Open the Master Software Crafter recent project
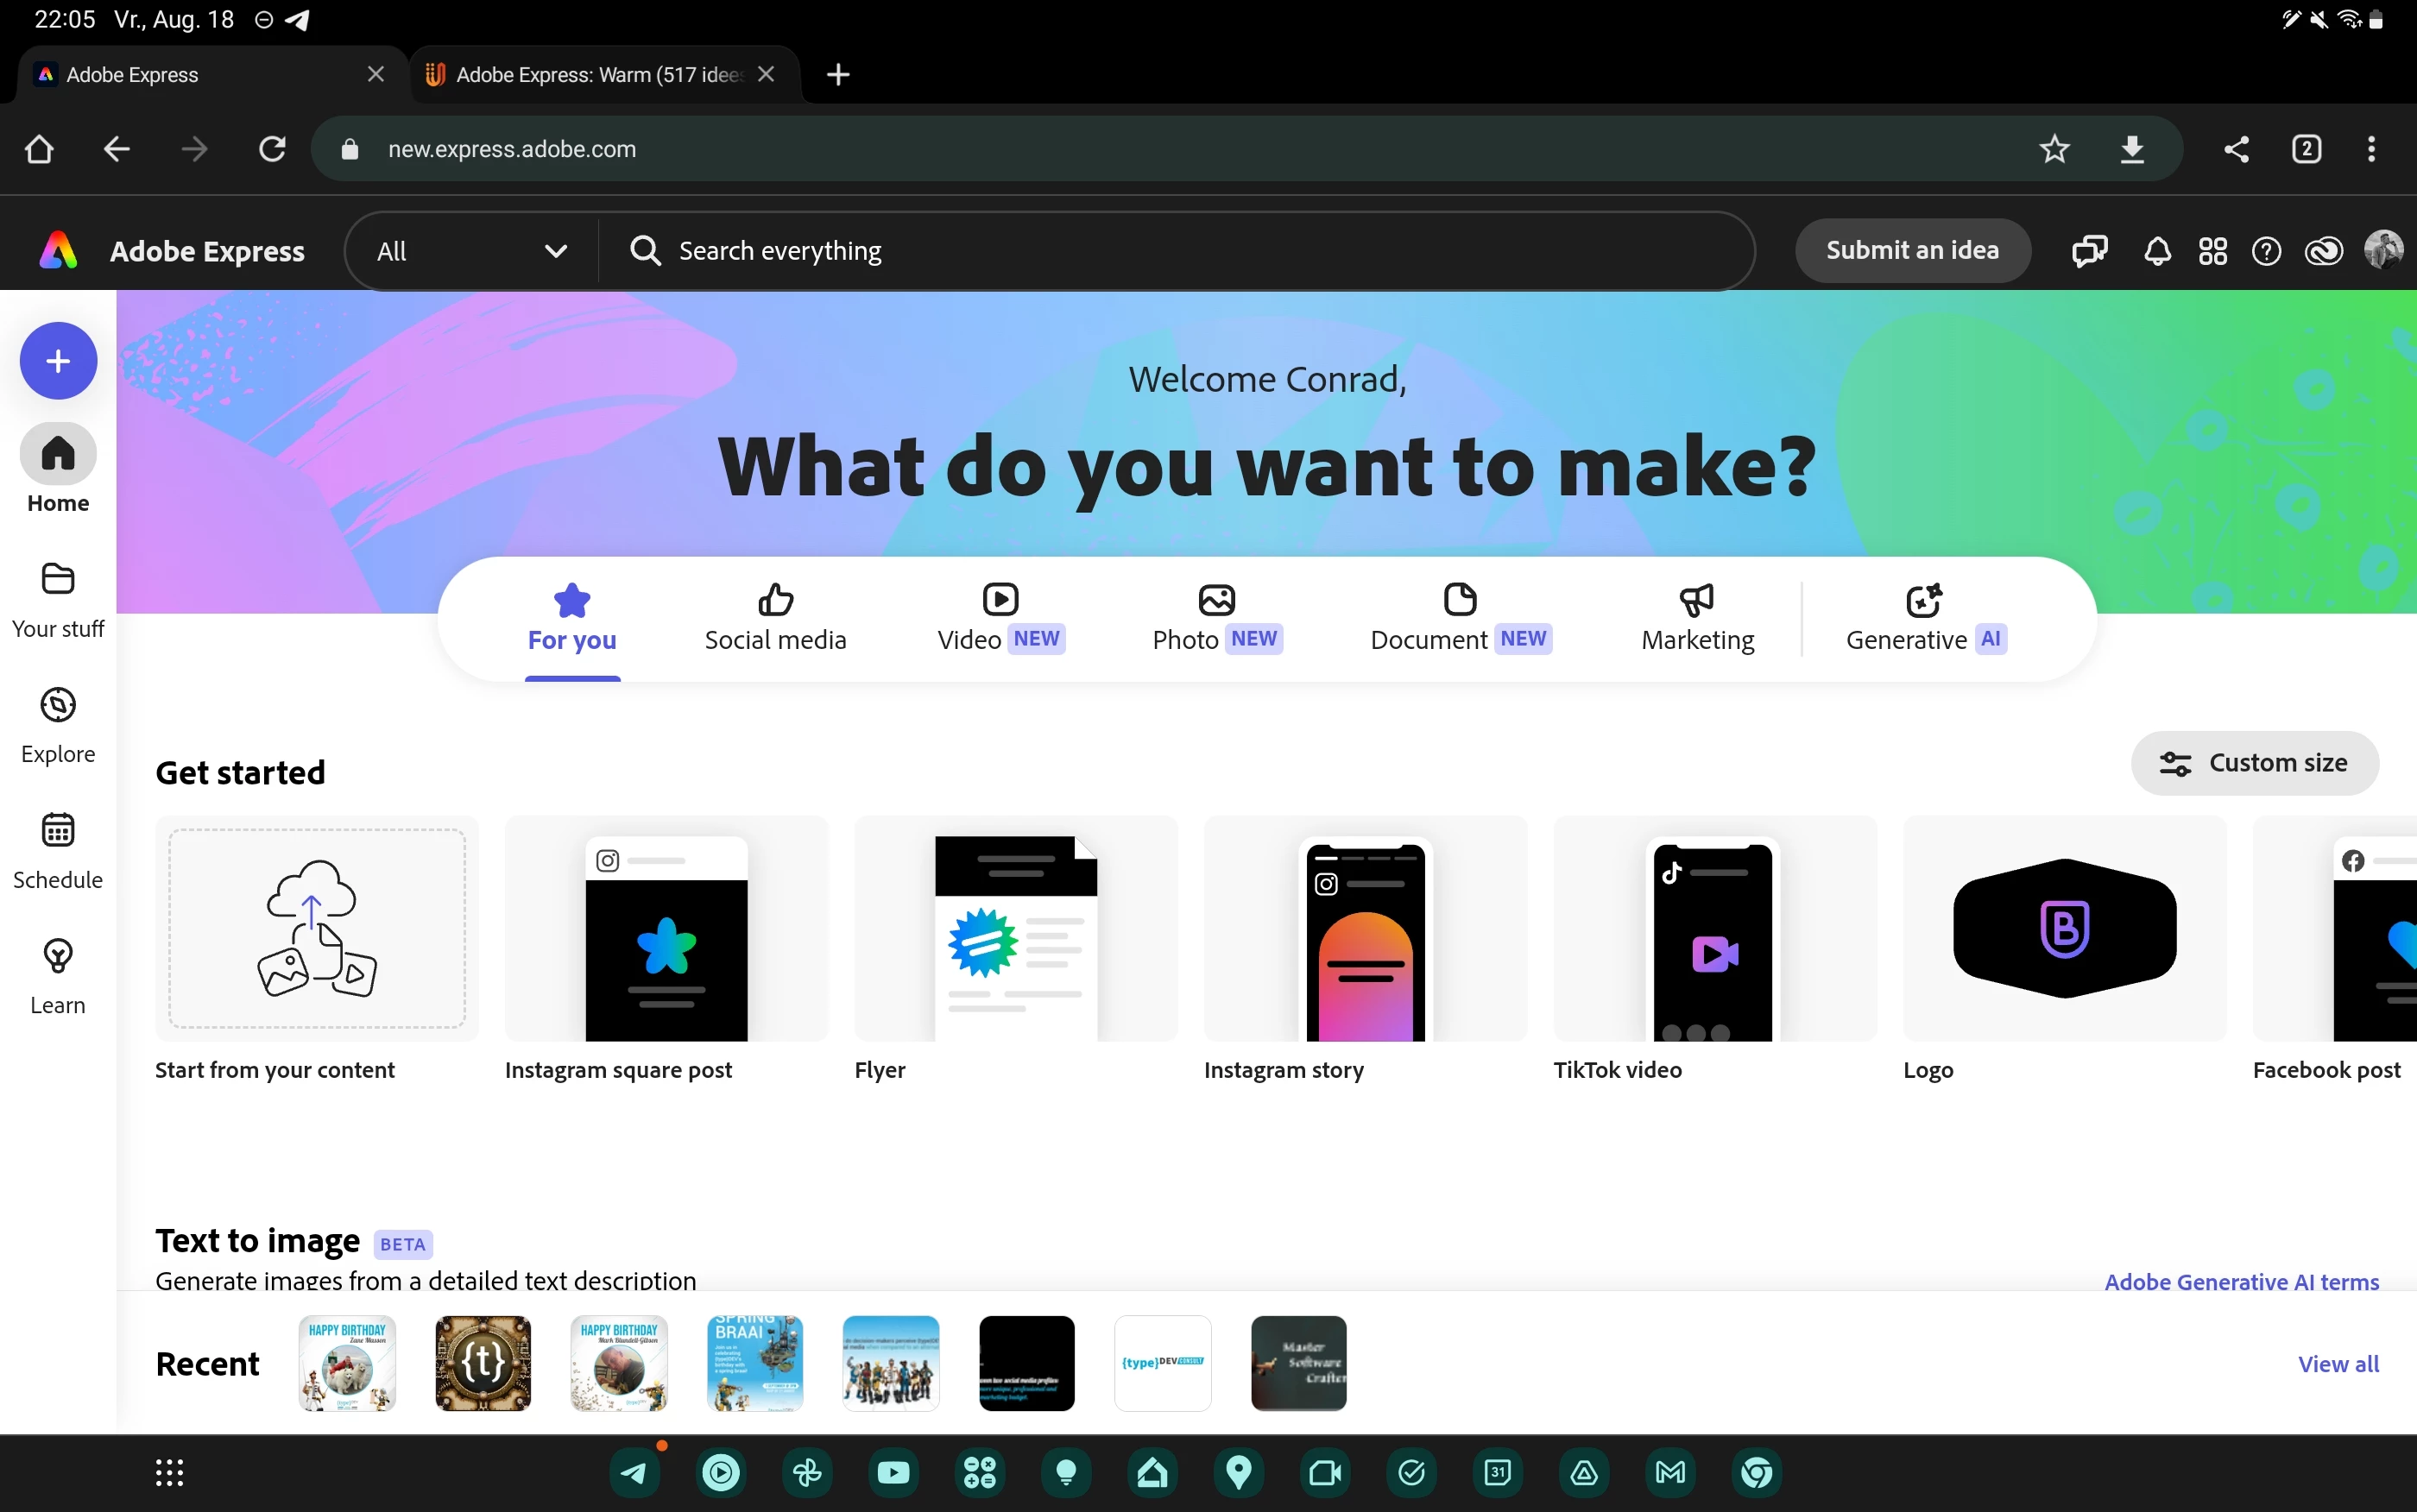This screenshot has height=1512, width=2417. click(x=1299, y=1363)
